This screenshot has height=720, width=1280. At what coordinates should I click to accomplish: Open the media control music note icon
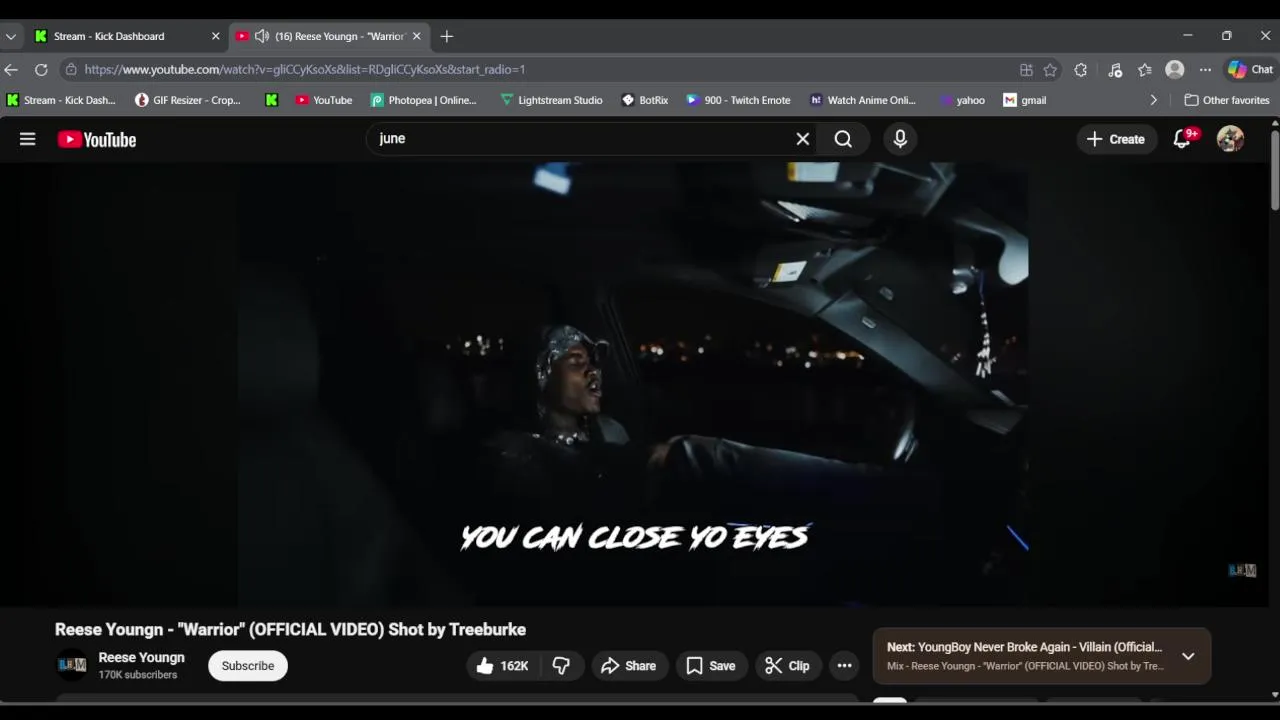[1115, 70]
